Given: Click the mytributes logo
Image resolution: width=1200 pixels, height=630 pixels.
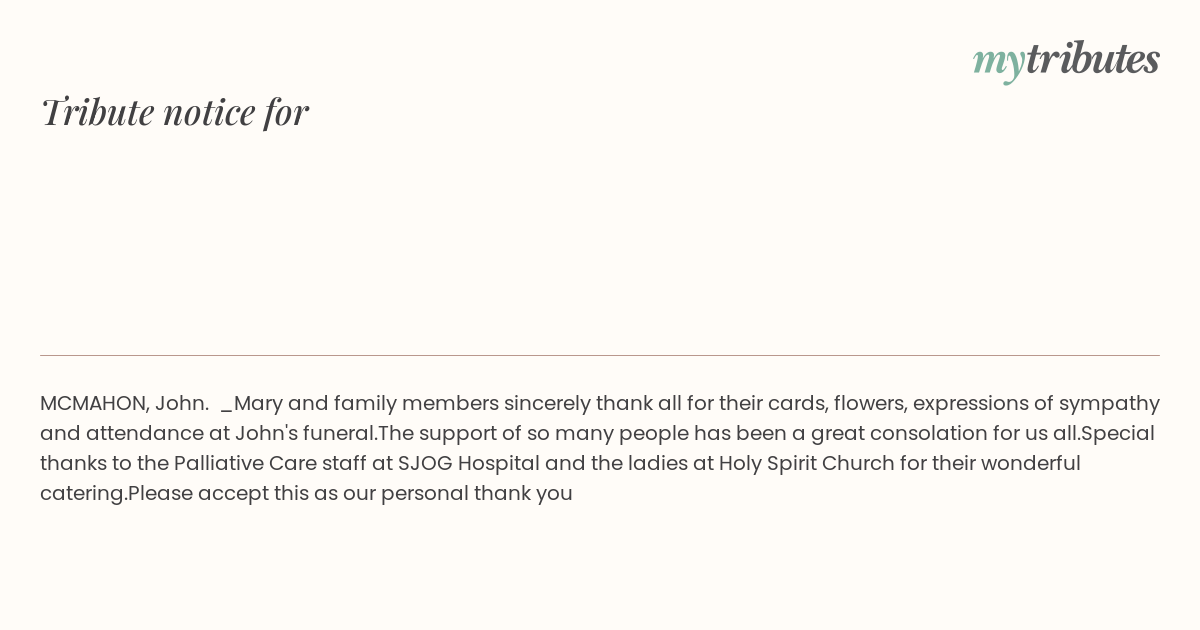Looking at the screenshot, I should 1066,59.
